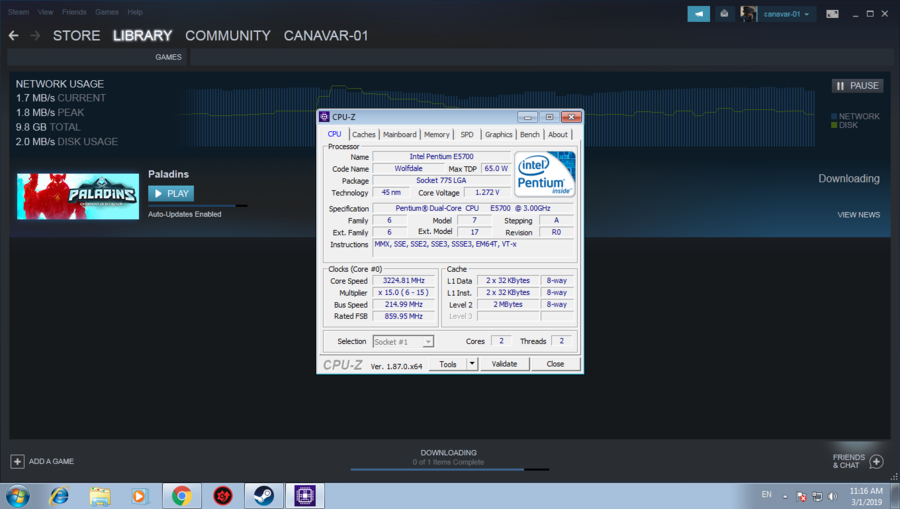Open the Games menu in Steam
The image size is (900, 509).
[x=107, y=12]
